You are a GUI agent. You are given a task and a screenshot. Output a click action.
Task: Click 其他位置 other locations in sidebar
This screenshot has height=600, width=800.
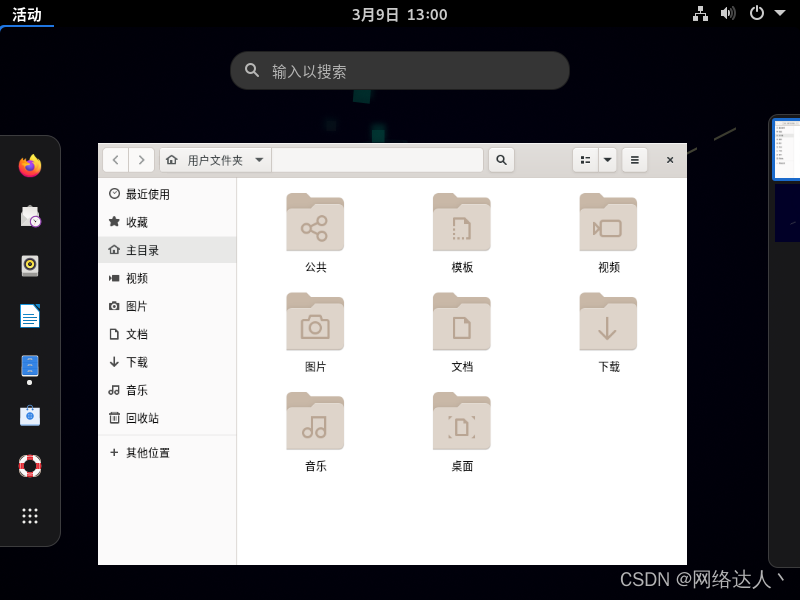(x=167, y=453)
